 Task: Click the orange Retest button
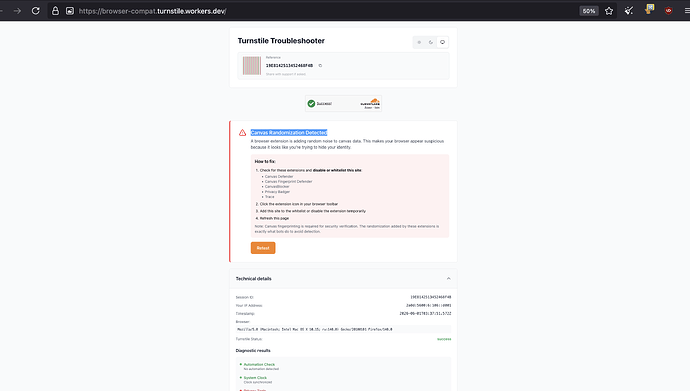coord(263,248)
